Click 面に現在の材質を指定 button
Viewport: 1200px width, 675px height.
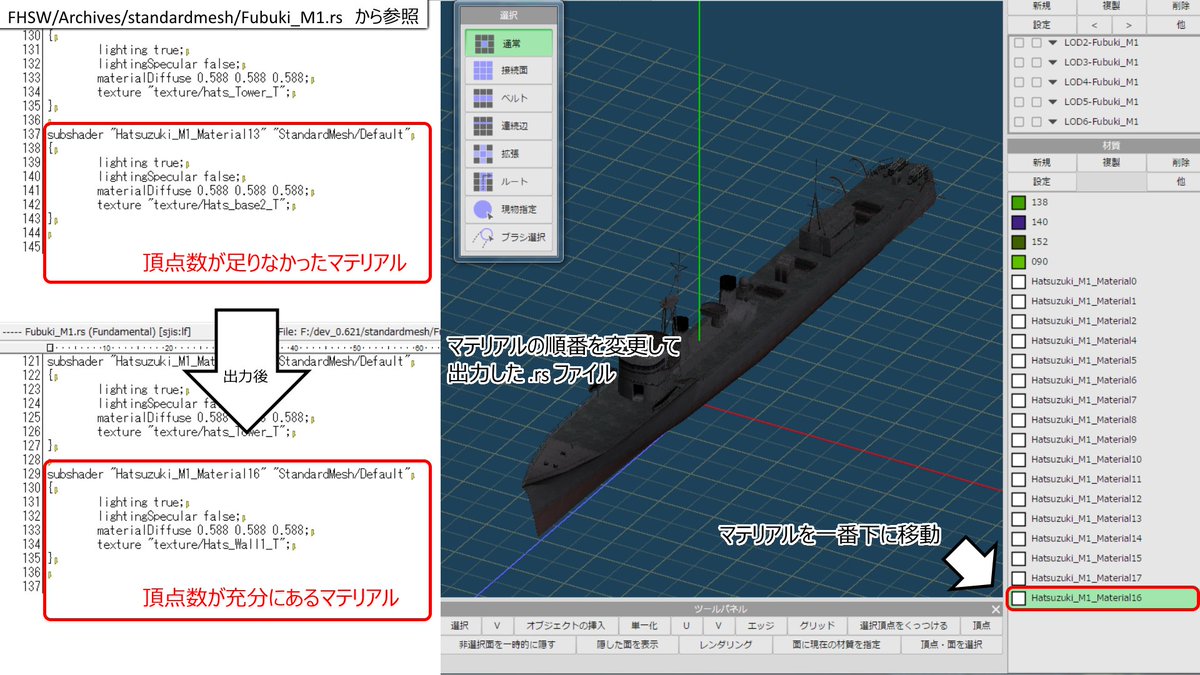click(837, 645)
